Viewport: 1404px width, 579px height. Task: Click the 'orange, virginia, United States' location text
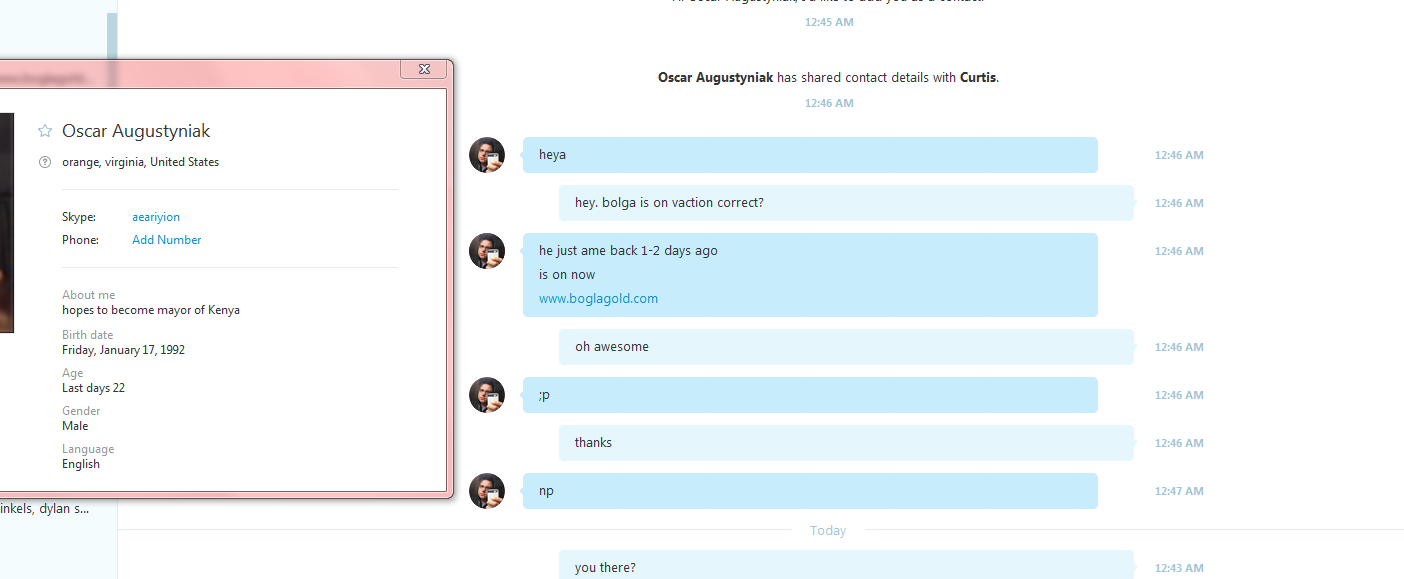[x=140, y=162]
